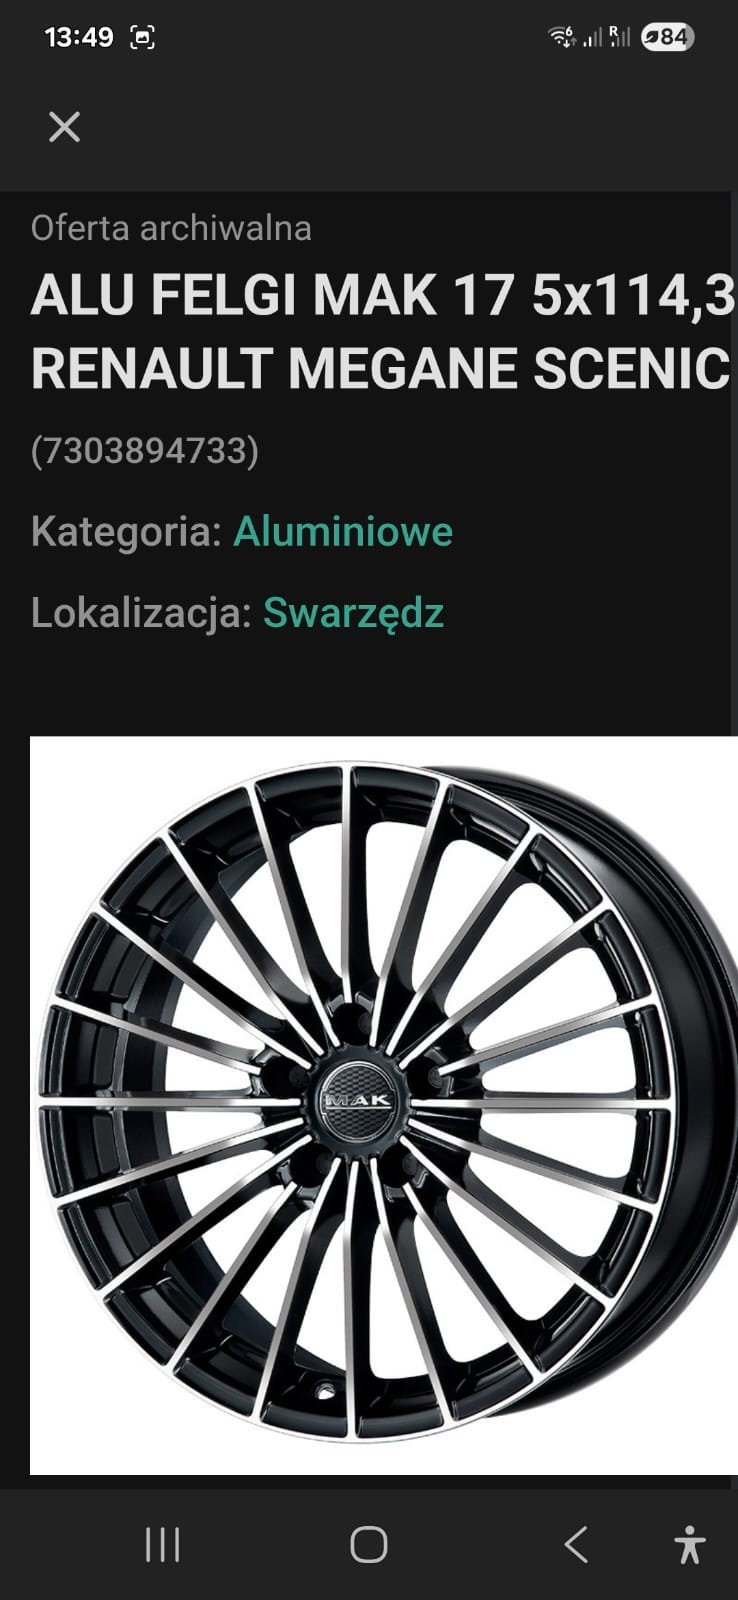Viewport: 738px width, 1600px height.
Task: Tap the Wi-Fi status icon
Action: (x=562, y=37)
